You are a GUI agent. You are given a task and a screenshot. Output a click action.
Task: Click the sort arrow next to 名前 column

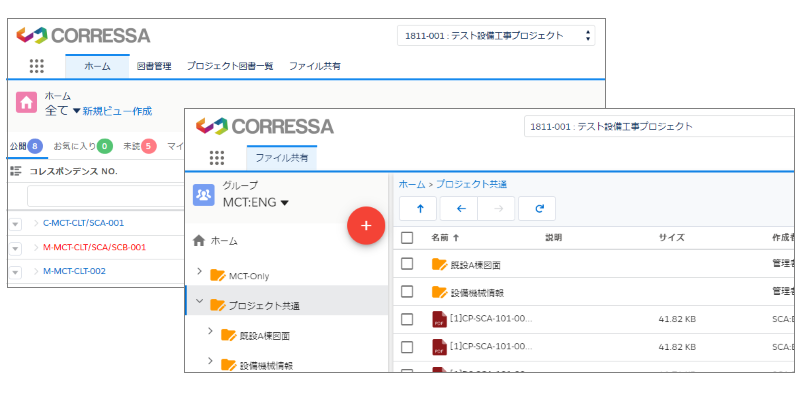[456, 238]
